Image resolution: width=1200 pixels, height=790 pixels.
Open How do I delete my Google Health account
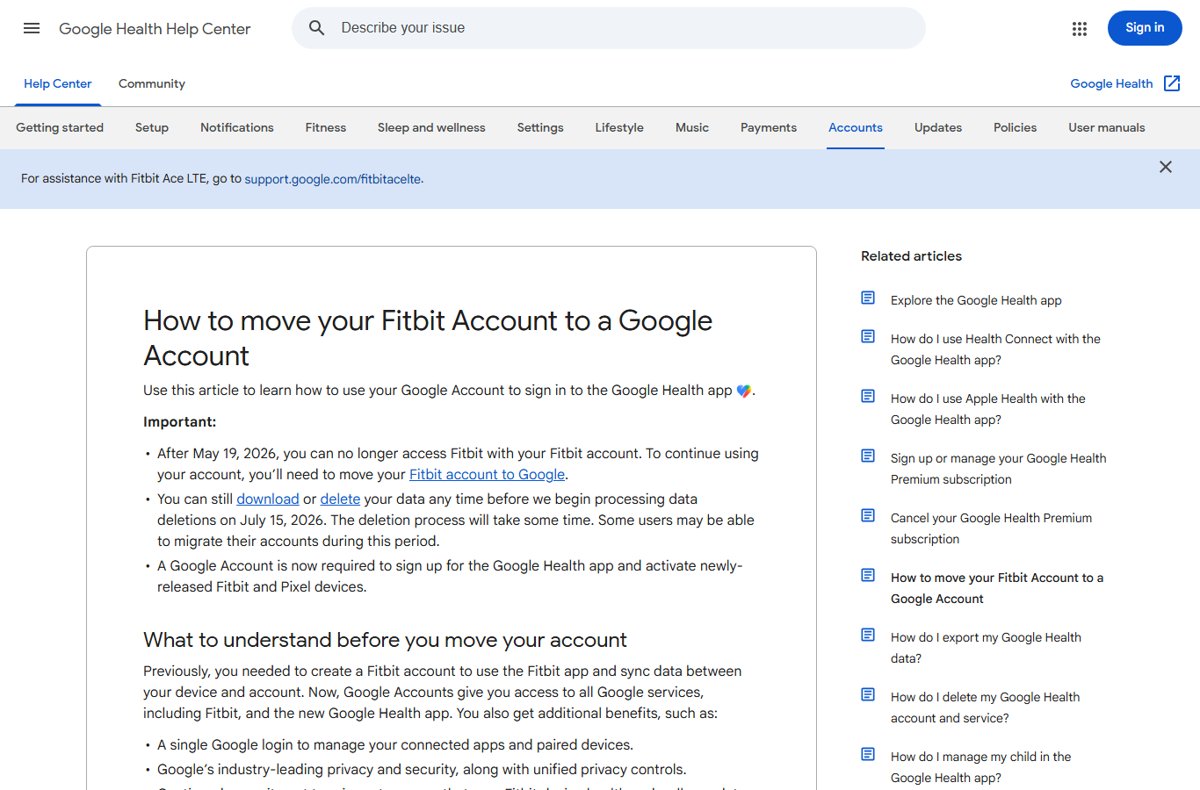coord(986,707)
